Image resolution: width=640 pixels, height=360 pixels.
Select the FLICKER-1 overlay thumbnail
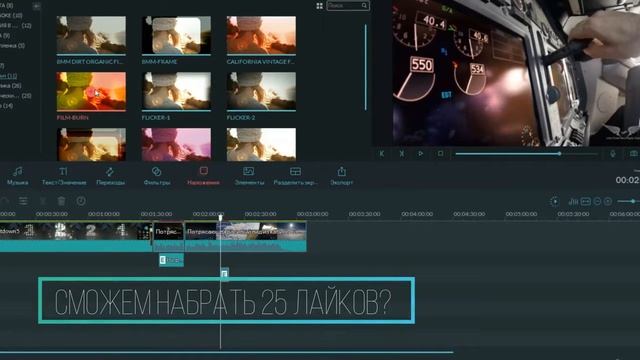176,91
